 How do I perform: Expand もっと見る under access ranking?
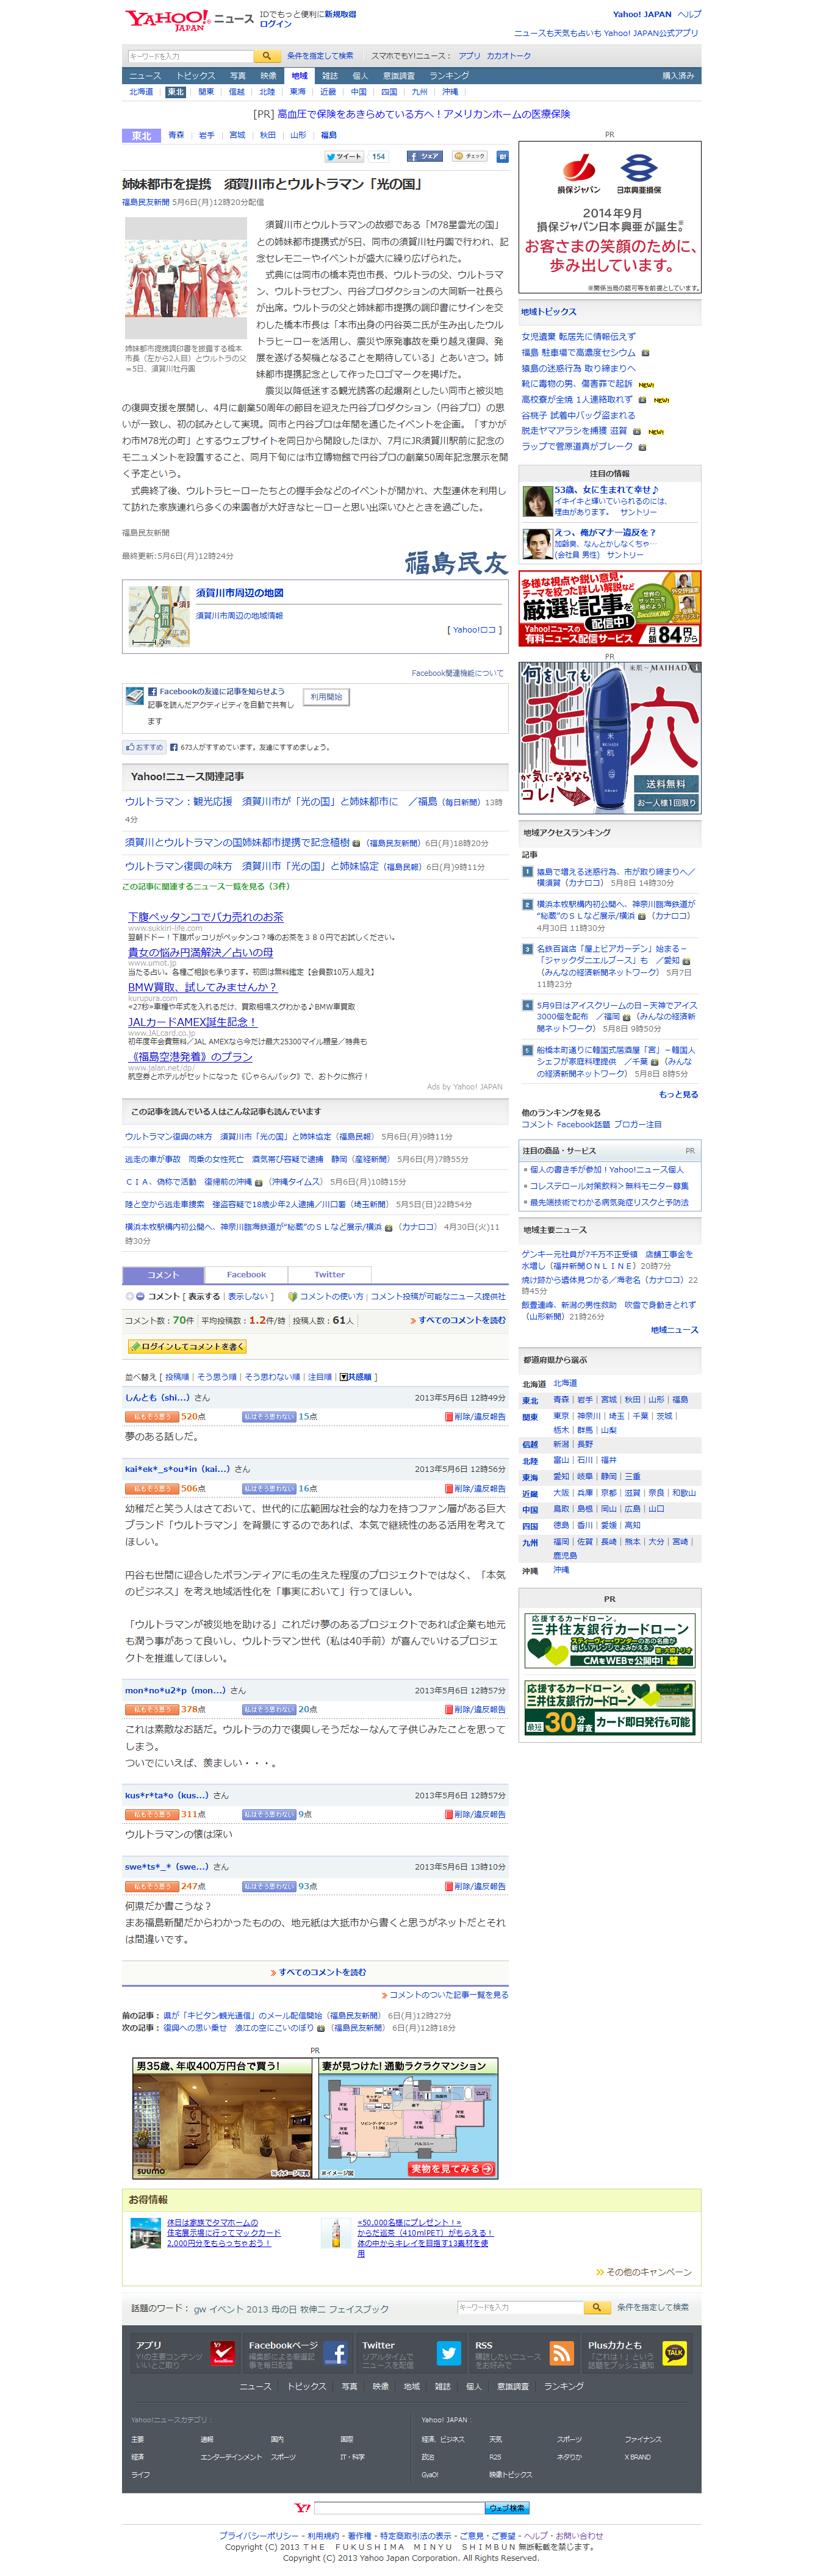[679, 1094]
